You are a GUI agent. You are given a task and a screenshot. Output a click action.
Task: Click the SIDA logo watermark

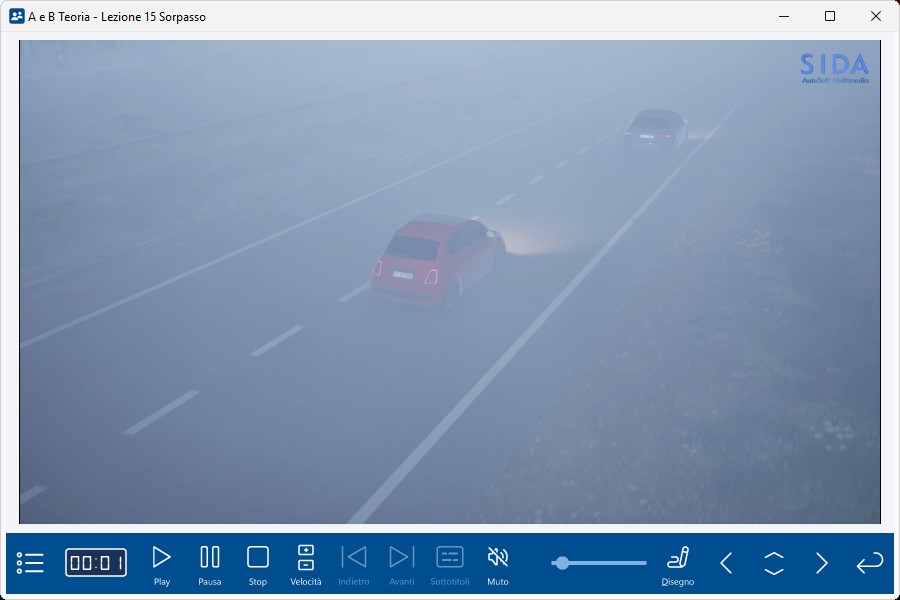[x=834, y=67]
